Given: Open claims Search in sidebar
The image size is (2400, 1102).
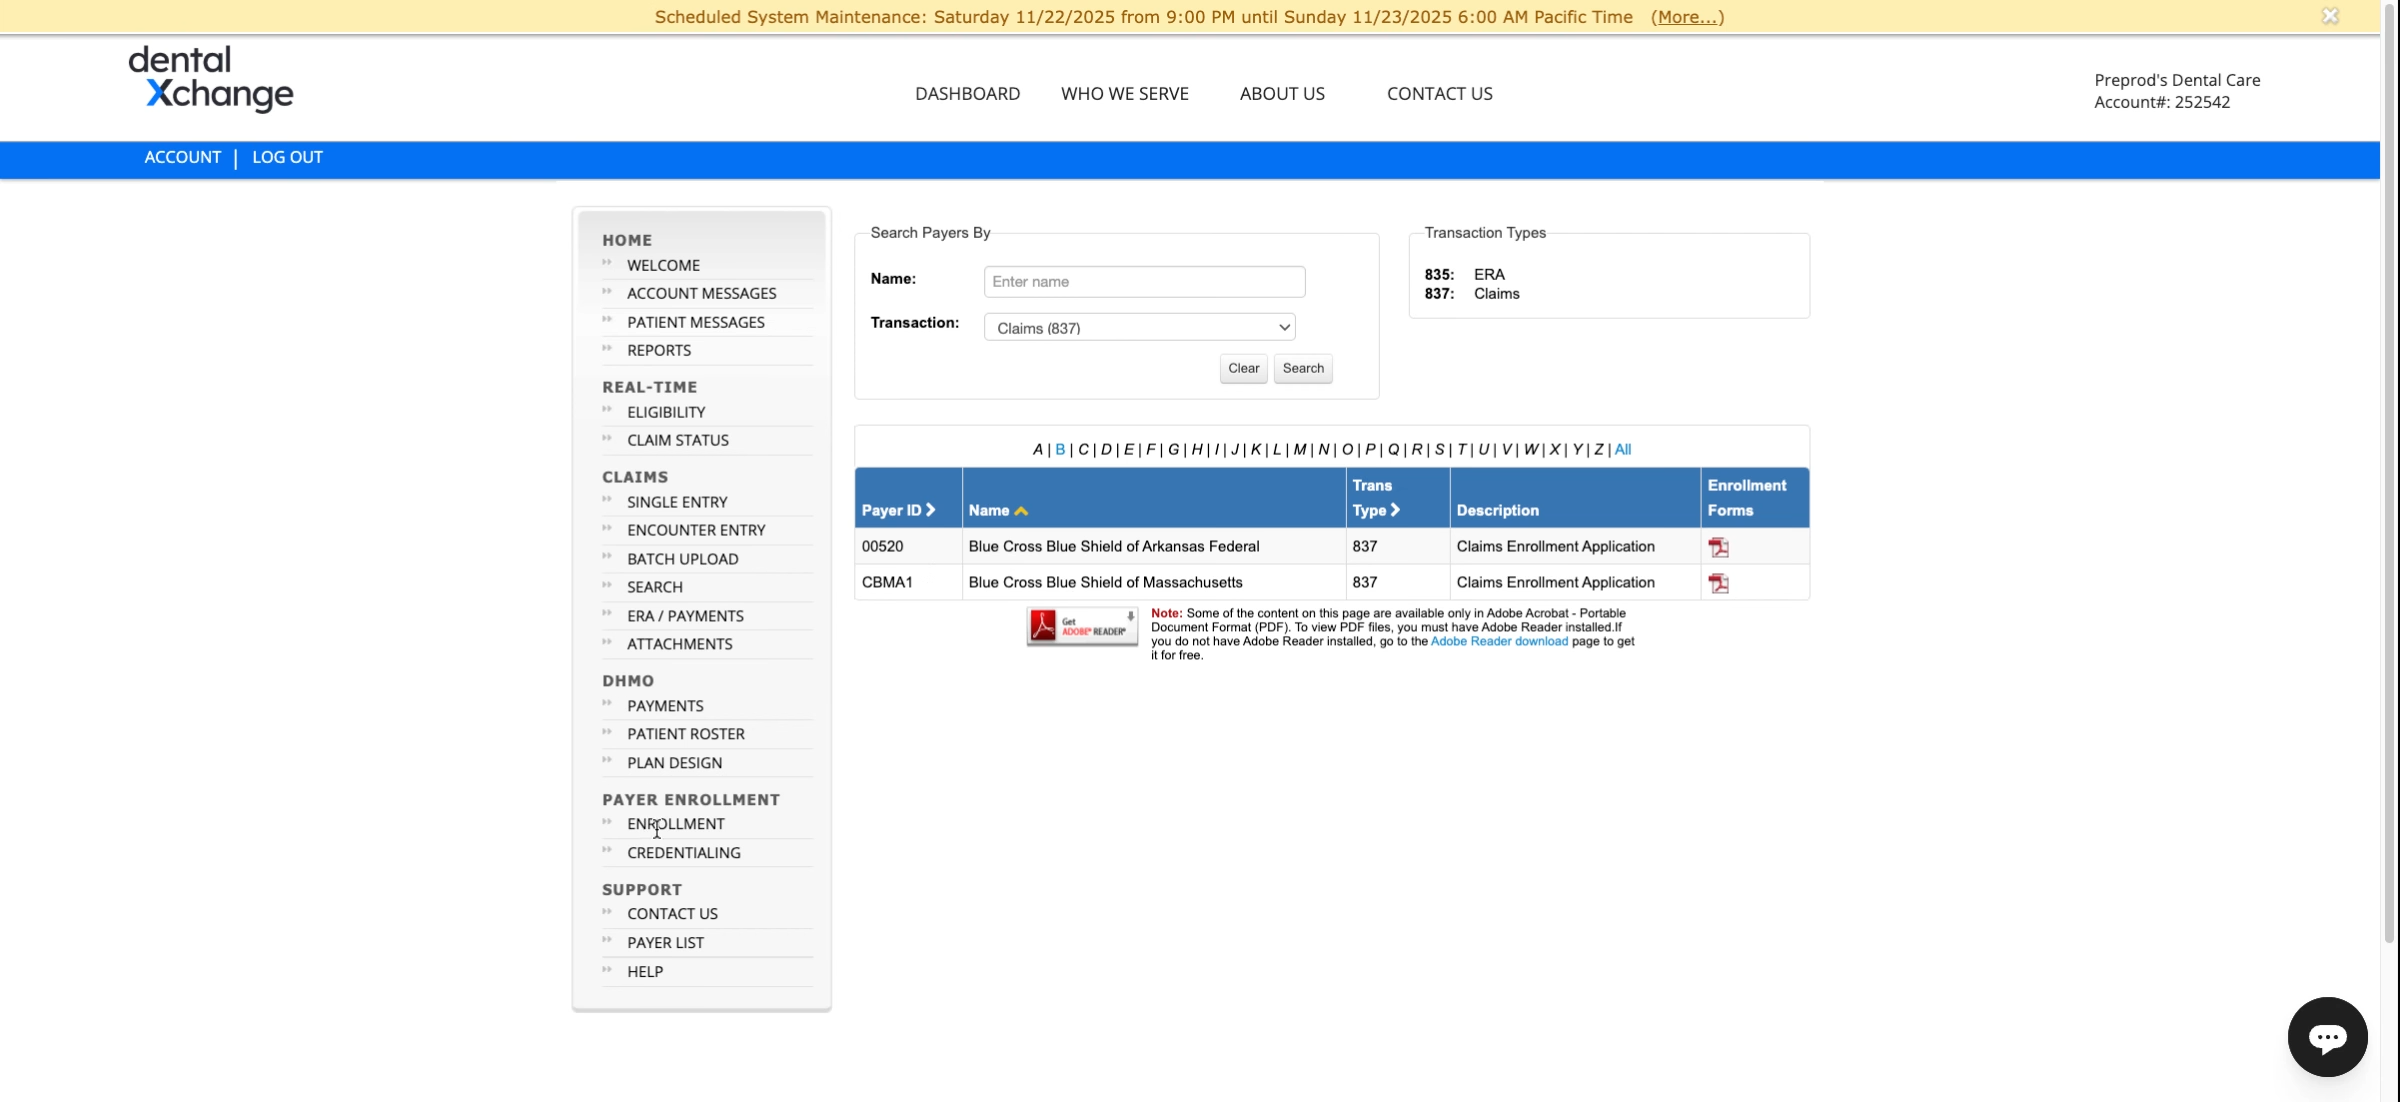Looking at the screenshot, I should pos(654,587).
